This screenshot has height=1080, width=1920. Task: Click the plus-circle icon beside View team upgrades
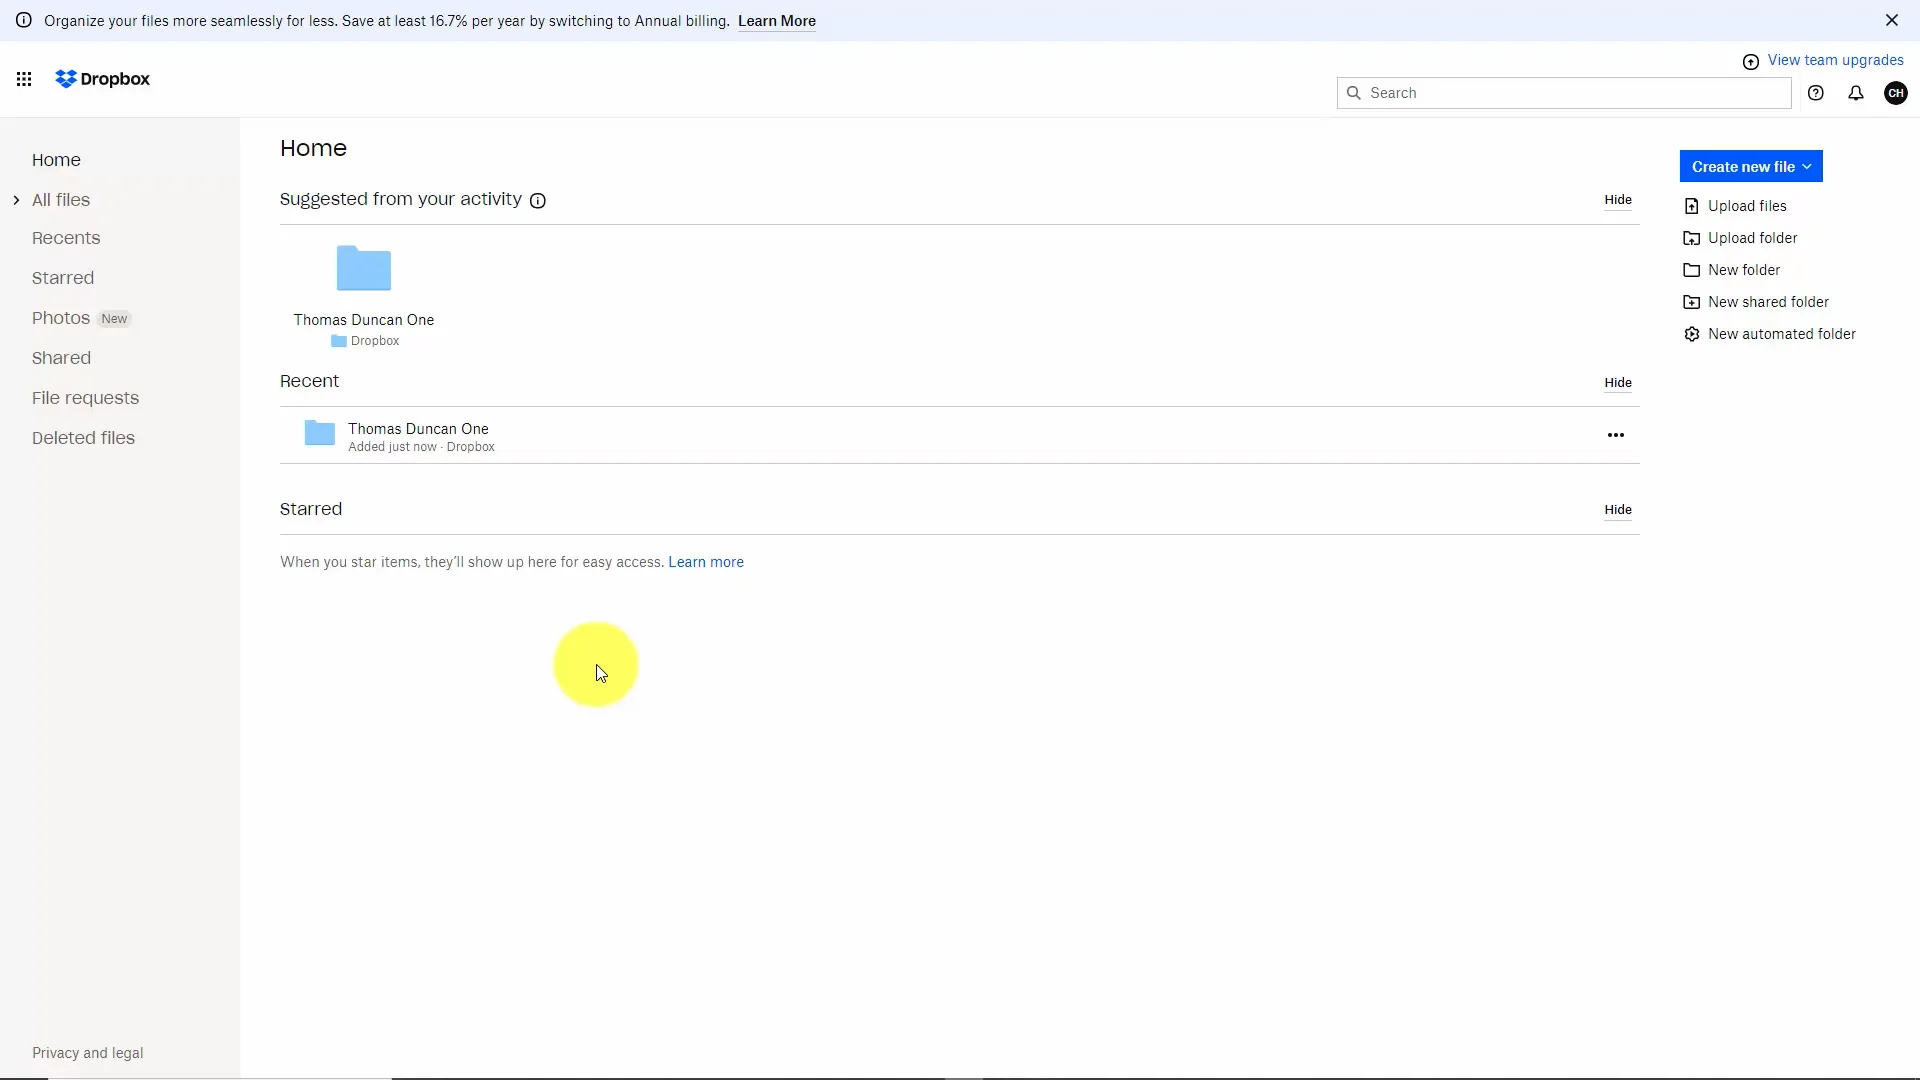point(1751,62)
